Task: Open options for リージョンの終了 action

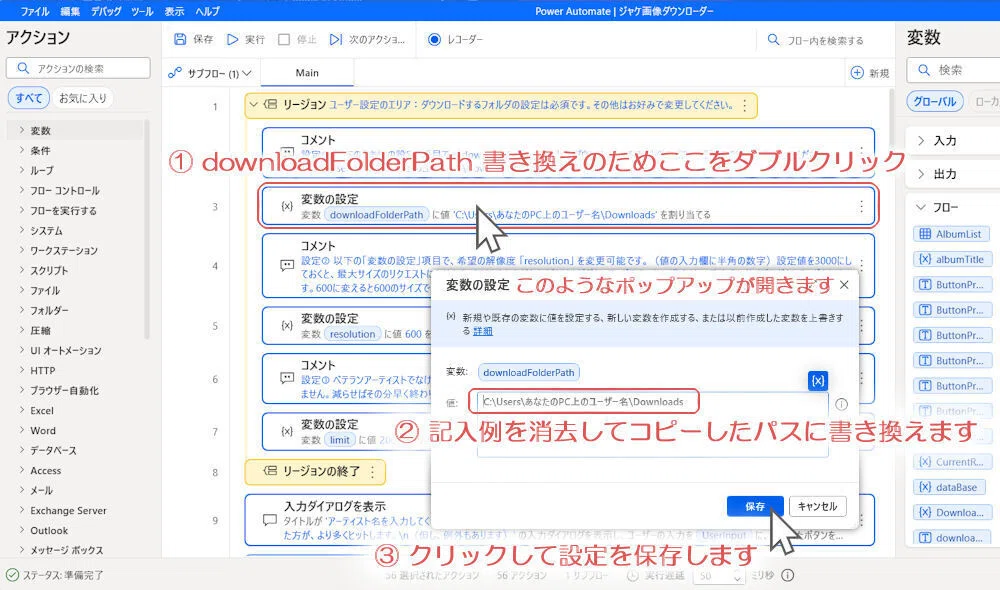Action: pyautogui.click(x=372, y=471)
